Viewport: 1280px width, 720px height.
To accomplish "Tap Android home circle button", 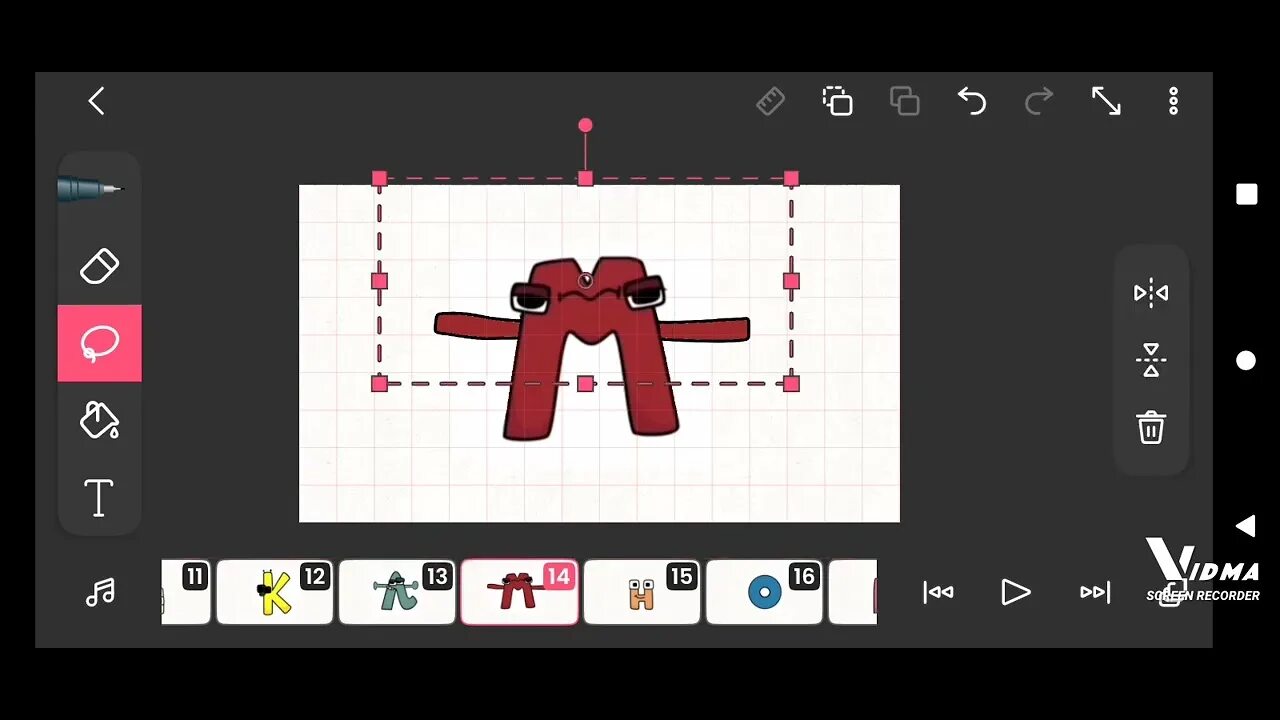I will pos(1246,361).
